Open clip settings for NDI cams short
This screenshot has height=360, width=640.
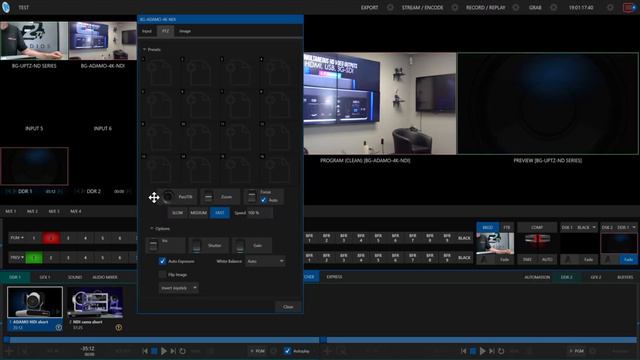pos(119,327)
